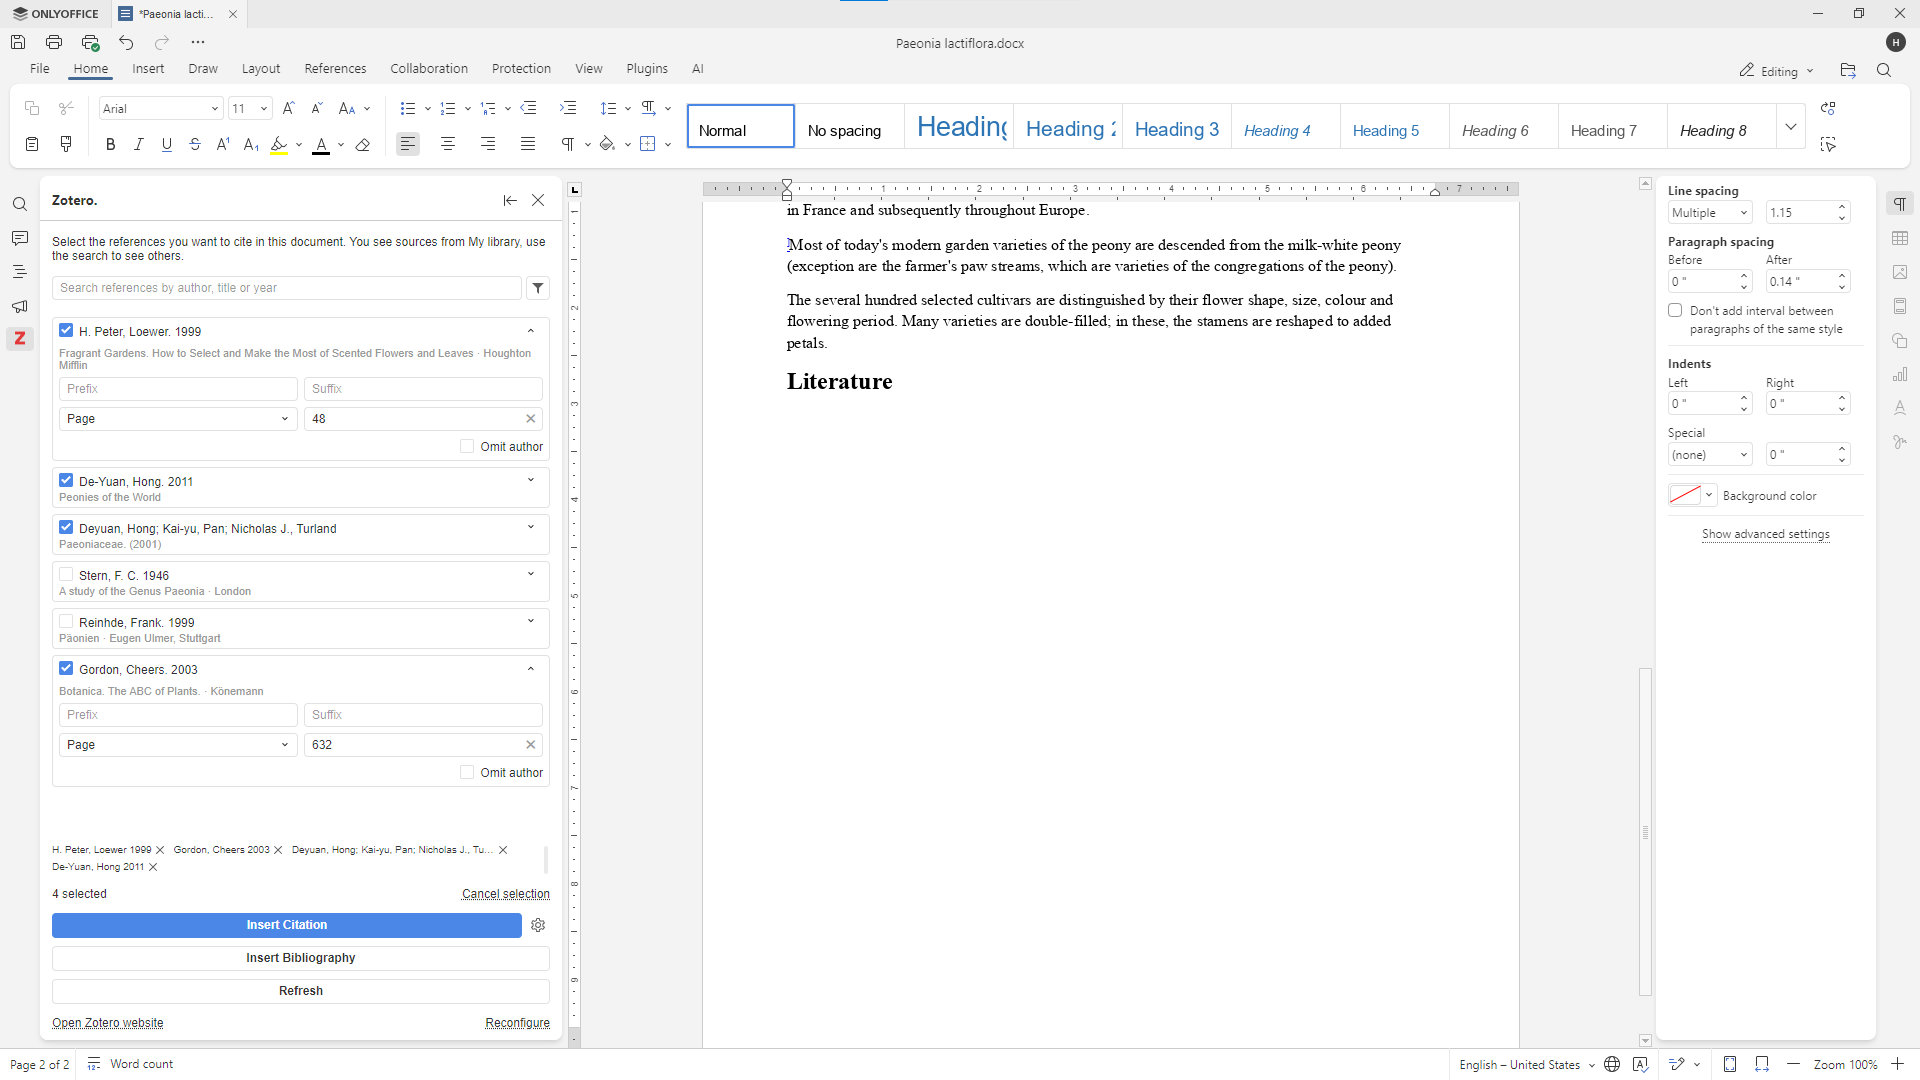Check the Reinhde, Frank 1999 reference
This screenshot has height=1080, width=1920.
(66, 621)
